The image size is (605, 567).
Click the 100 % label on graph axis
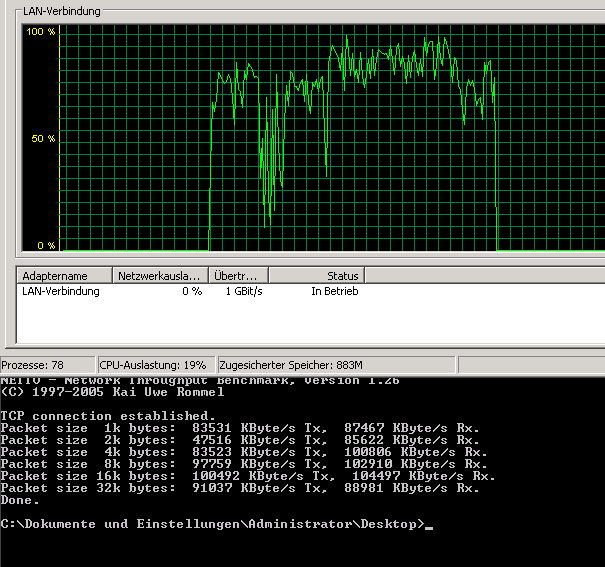(x=41, y=32)
